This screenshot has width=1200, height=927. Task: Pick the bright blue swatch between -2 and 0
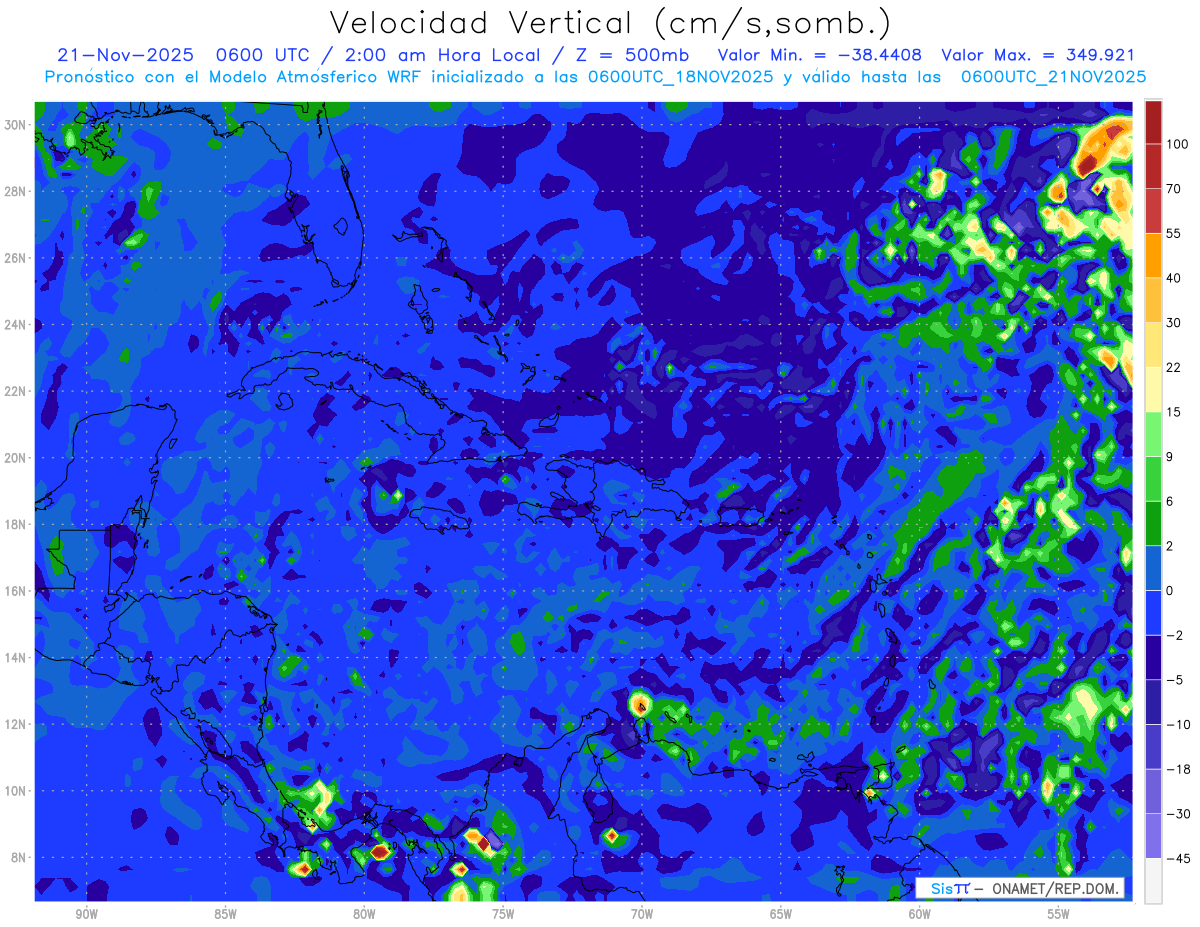click(x=1153, y=612)
